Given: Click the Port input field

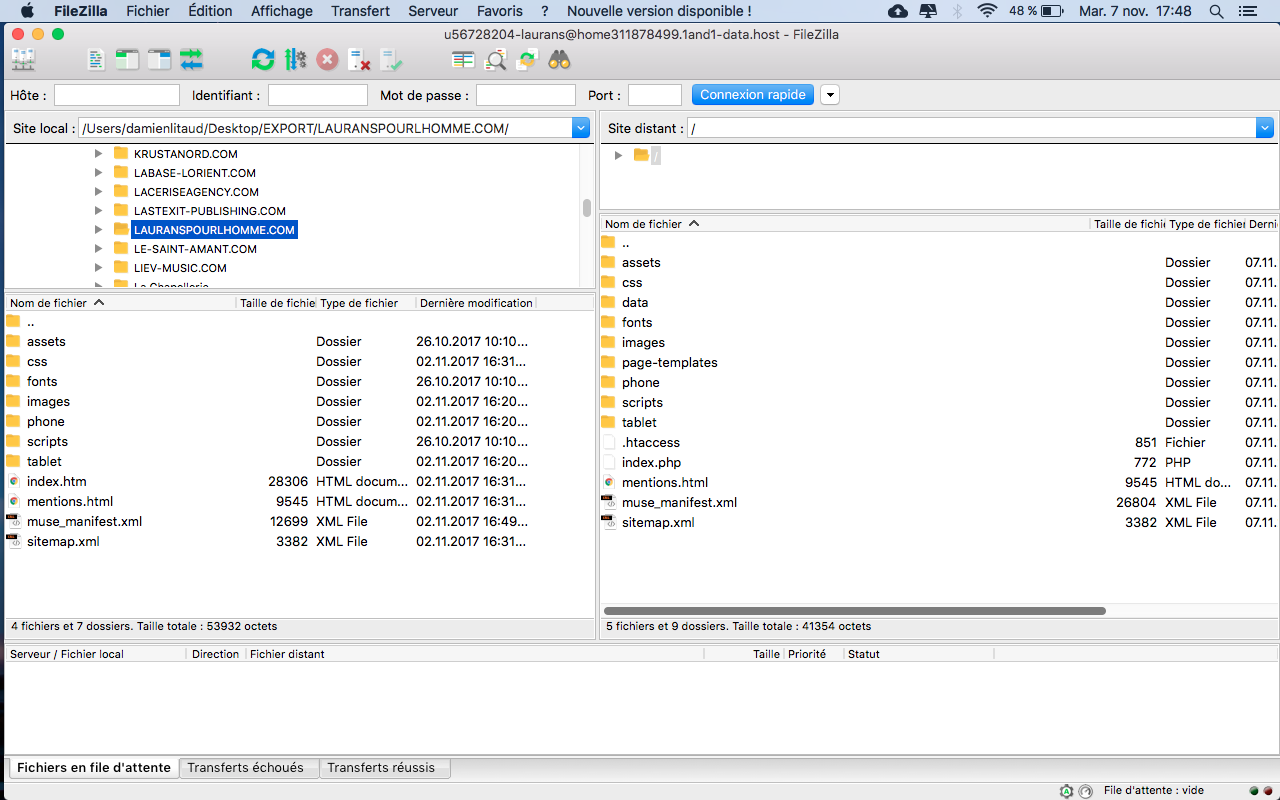Looking at the screenshot, I should tap(655, 95).
